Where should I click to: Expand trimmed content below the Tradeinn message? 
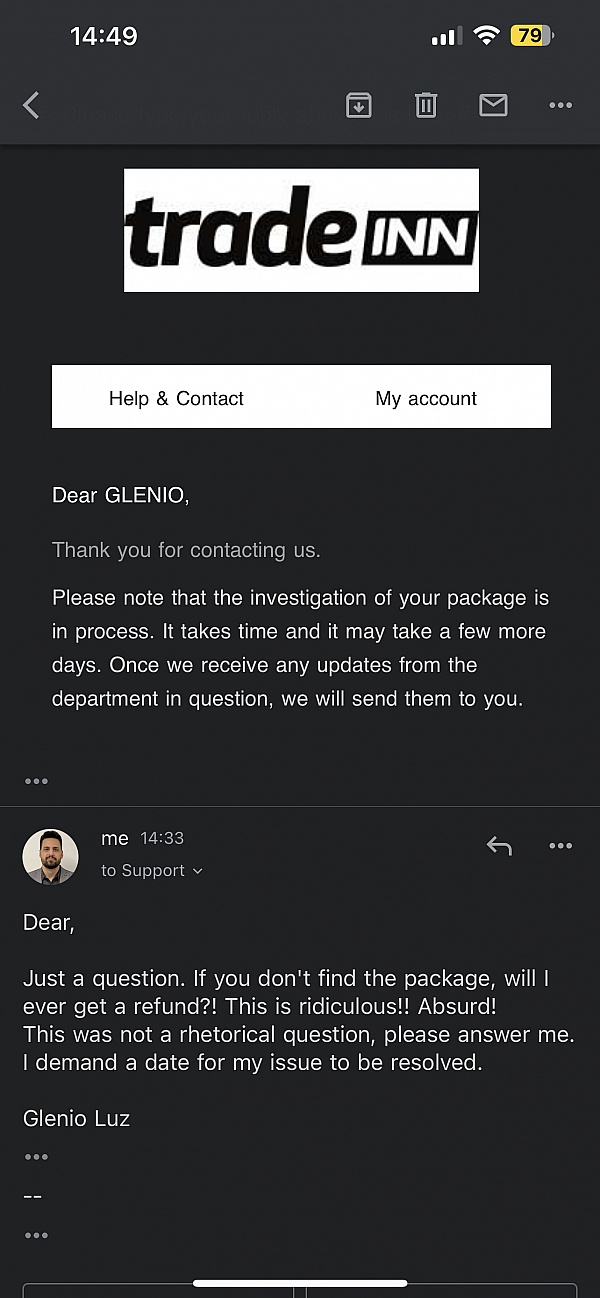[36, 781]
